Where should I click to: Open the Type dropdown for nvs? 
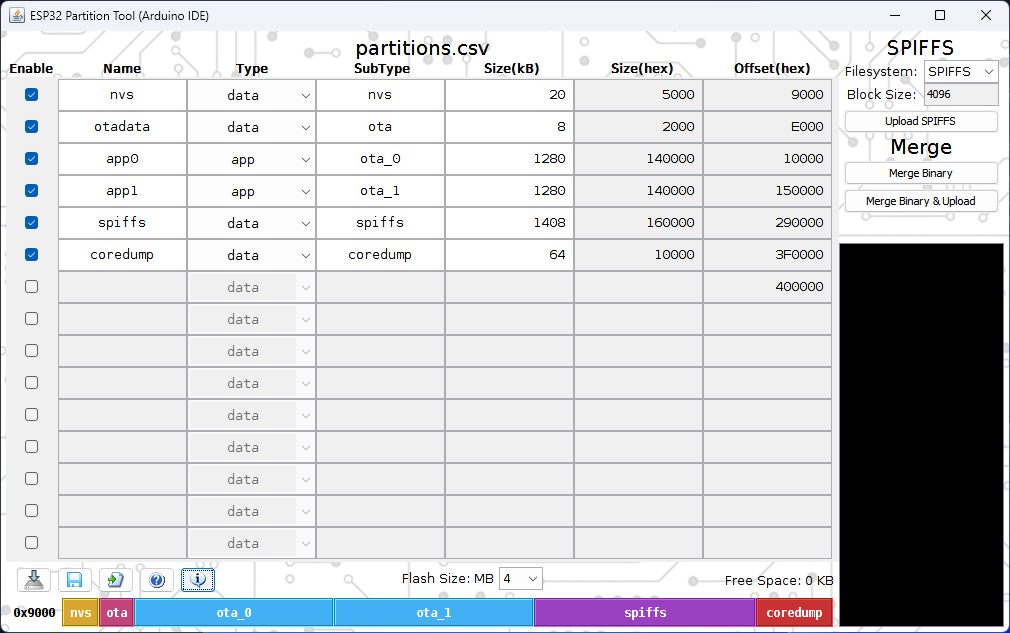(251, 95)
